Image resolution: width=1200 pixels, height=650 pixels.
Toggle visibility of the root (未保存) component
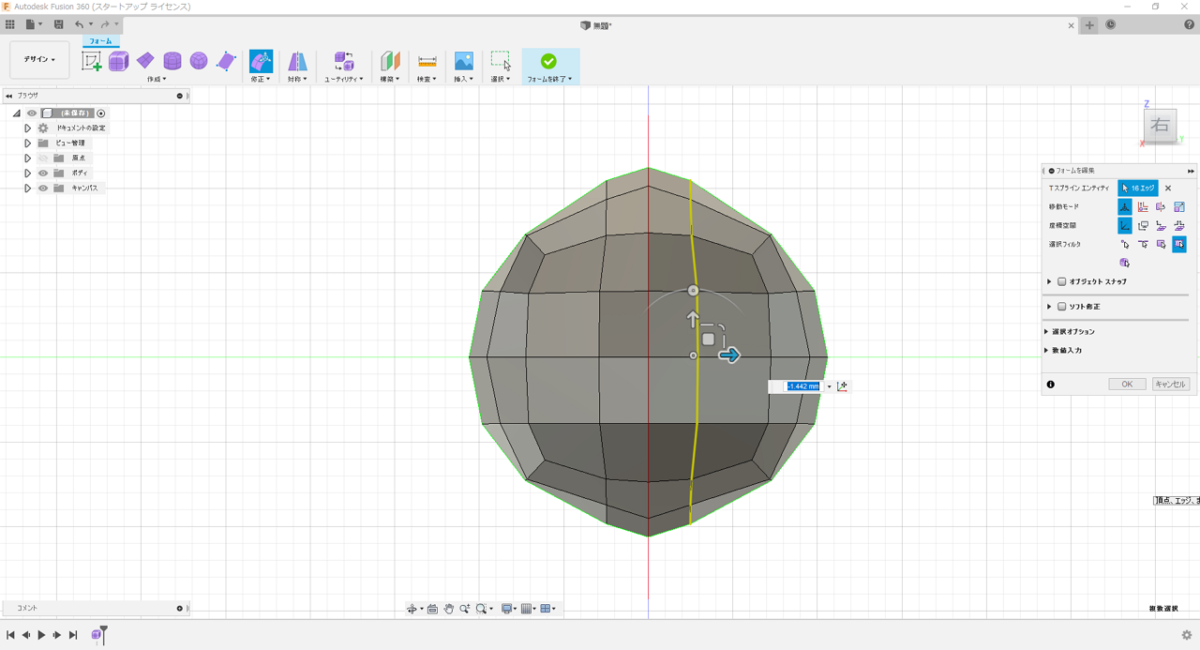tap(31, 113)
